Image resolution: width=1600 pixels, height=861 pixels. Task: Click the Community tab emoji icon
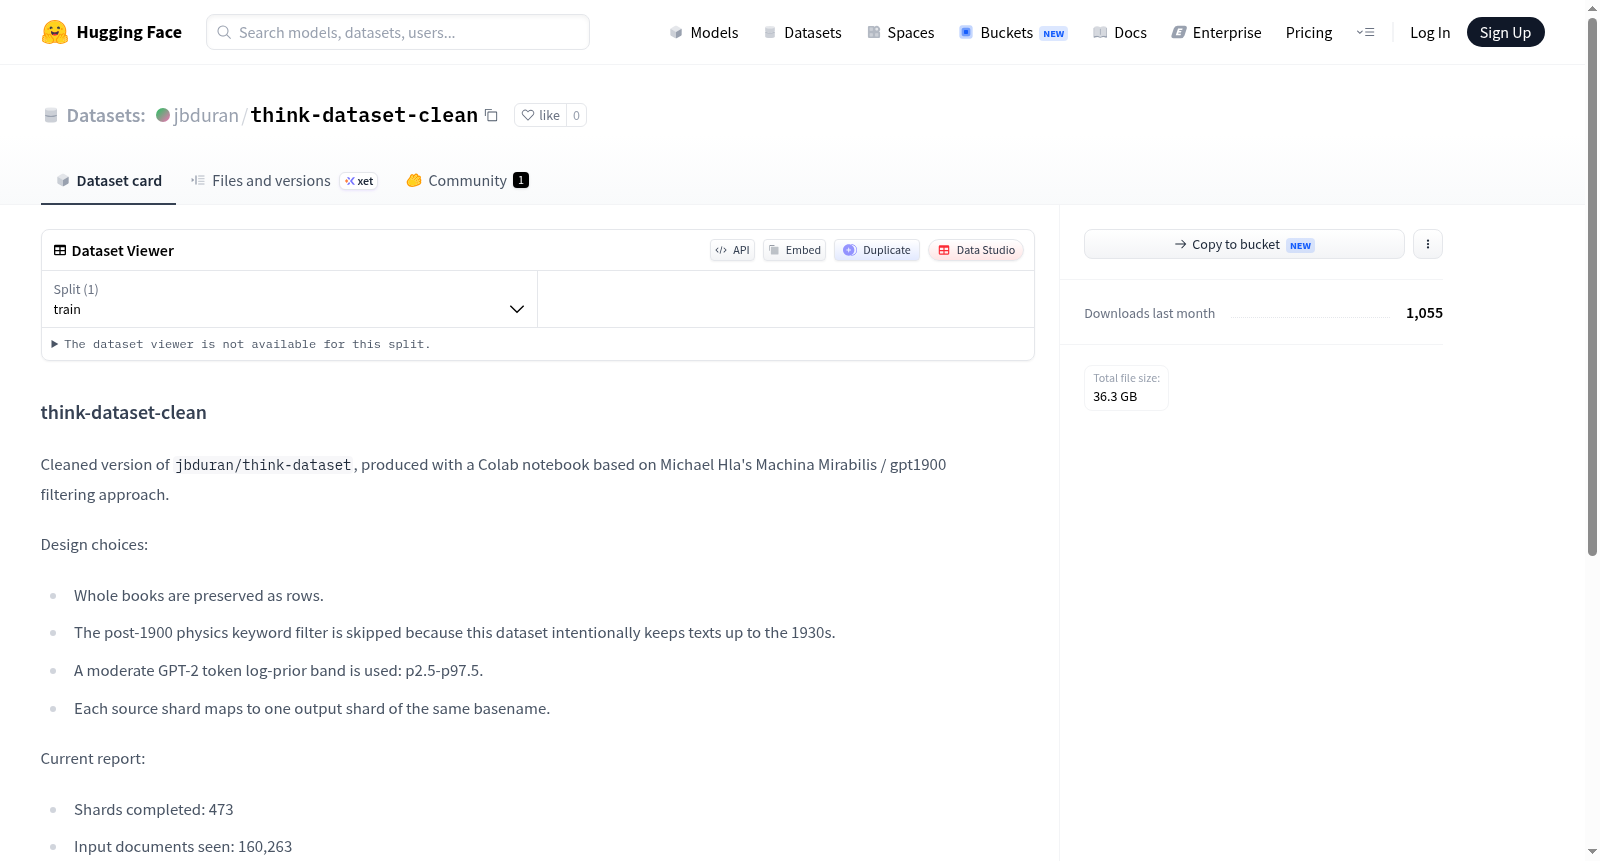[x=414, y=180]
